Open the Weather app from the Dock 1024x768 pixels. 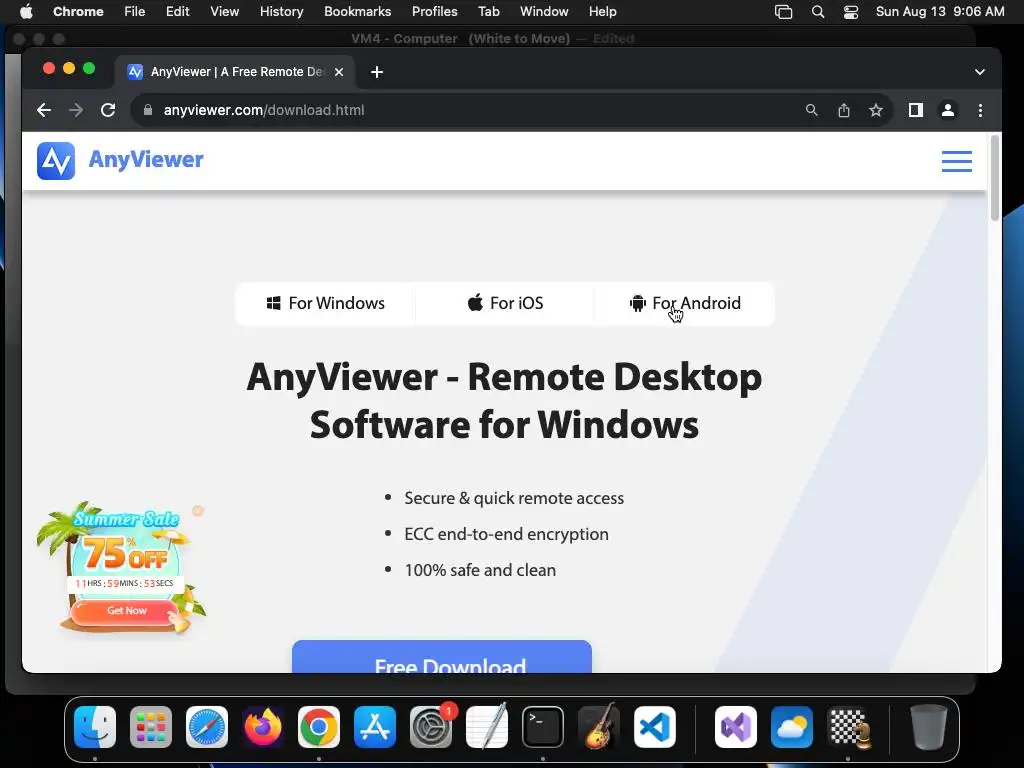click(792, 727)
